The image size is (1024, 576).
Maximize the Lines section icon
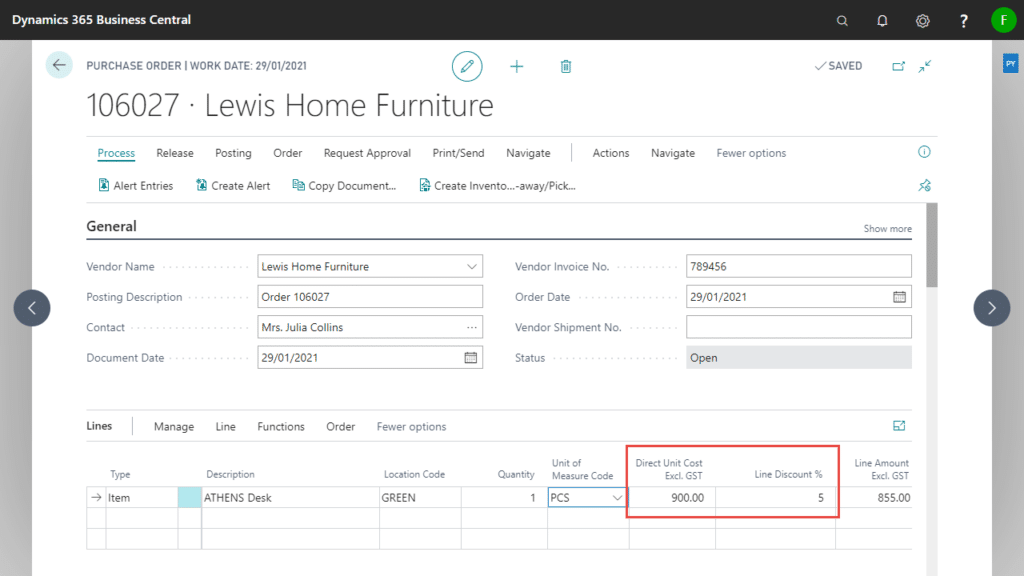point(899,426)
